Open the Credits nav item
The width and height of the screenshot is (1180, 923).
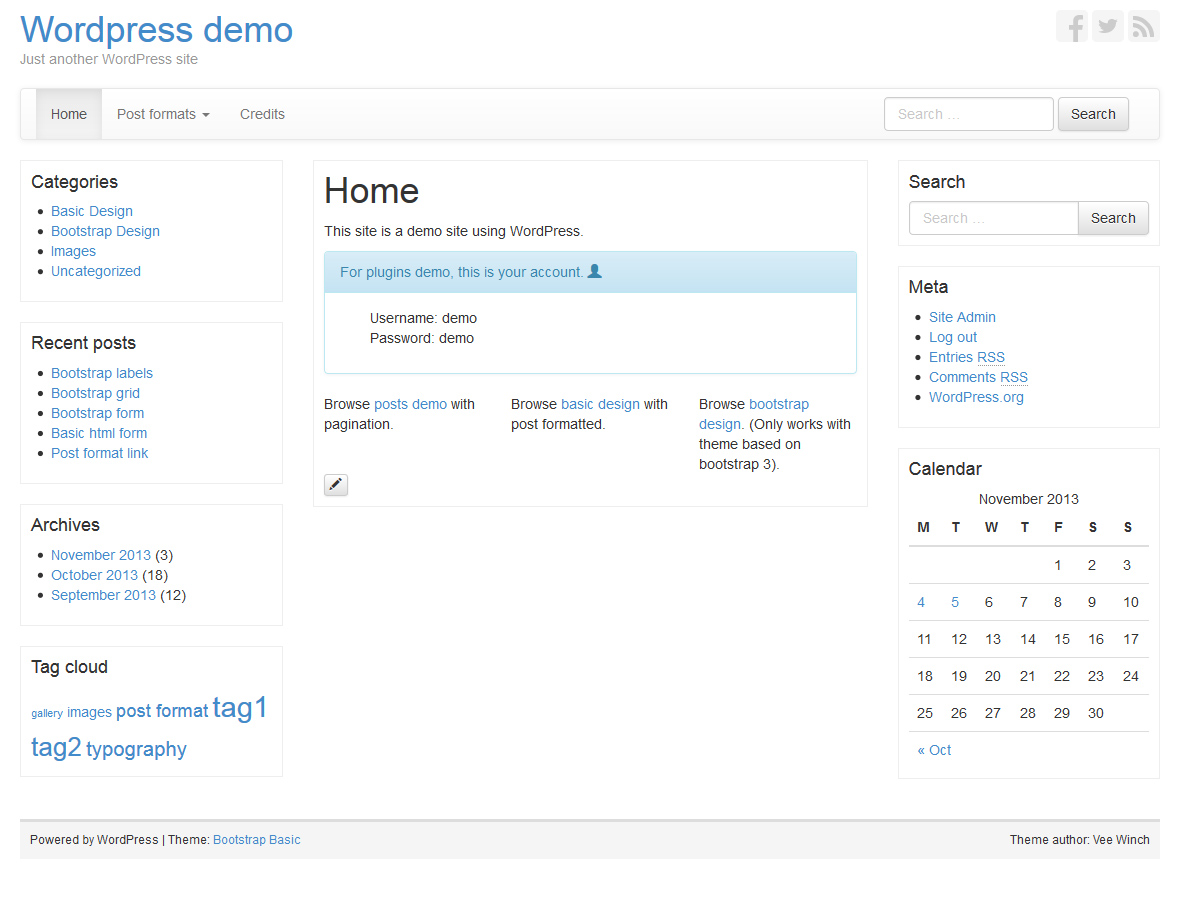[262, 114]
